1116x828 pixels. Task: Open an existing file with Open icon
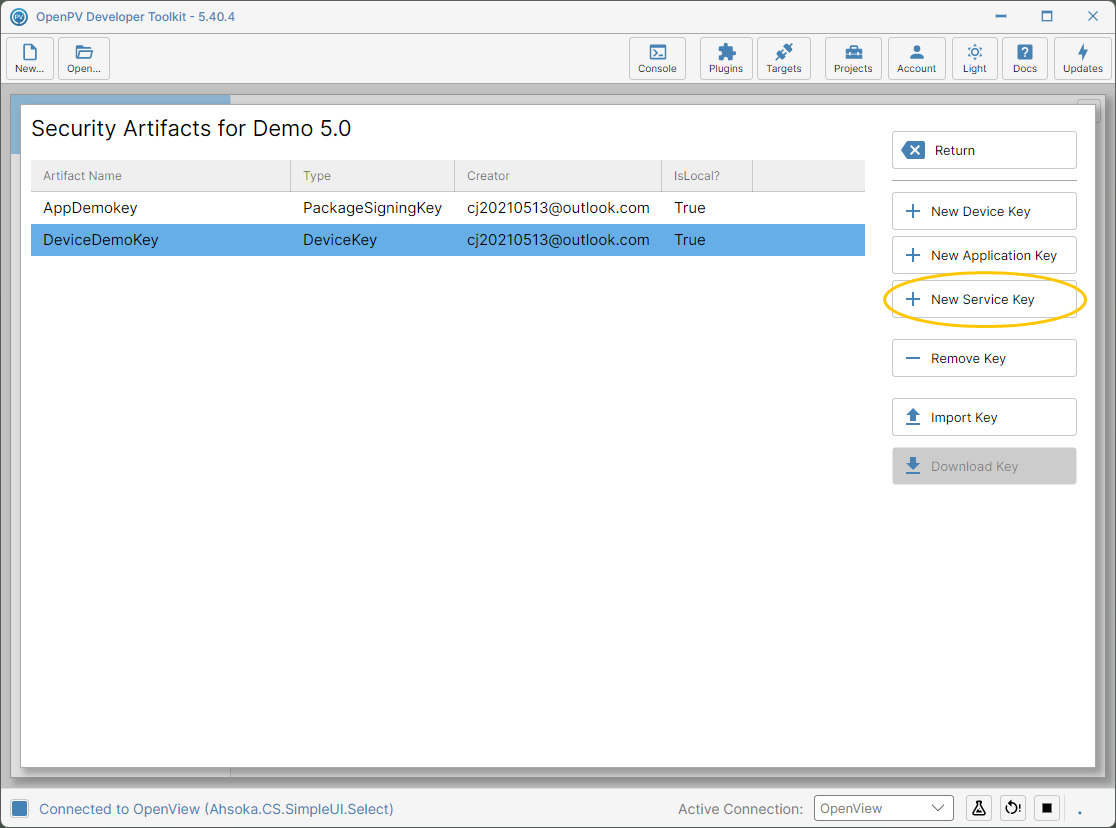(x=83, y=58)
